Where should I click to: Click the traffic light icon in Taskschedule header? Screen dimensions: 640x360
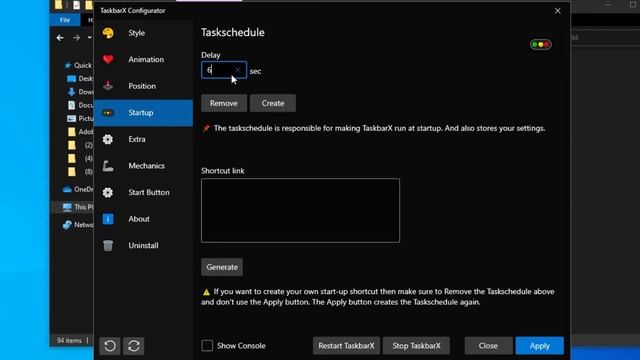540,44
